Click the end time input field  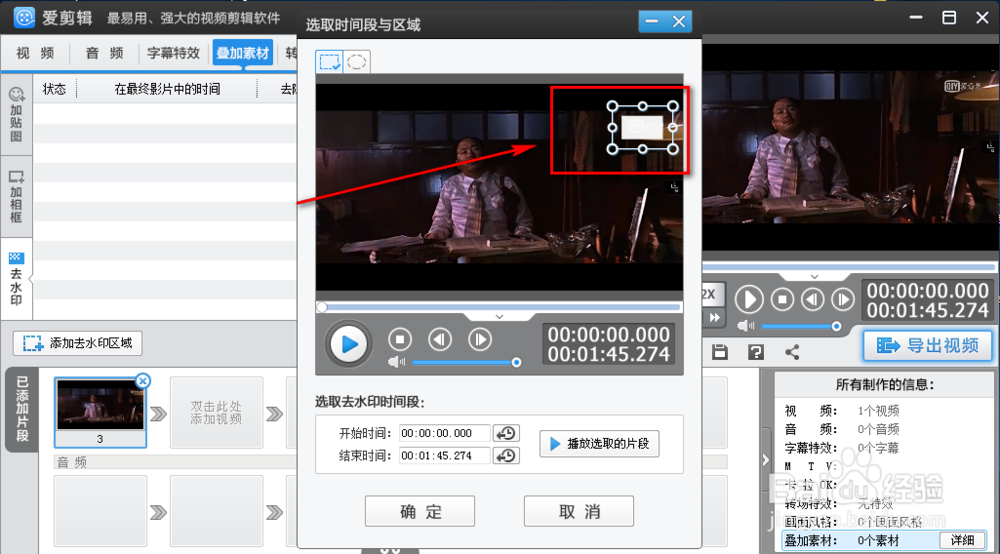445,456
